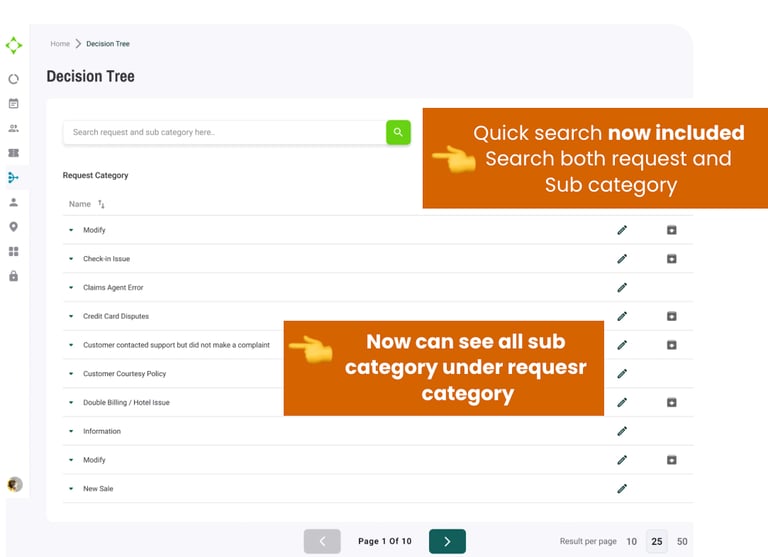The width and height of the screenshot is (768, 557).
Task: Edit the Check-in Issue category
Action: (x=622, y=259)
